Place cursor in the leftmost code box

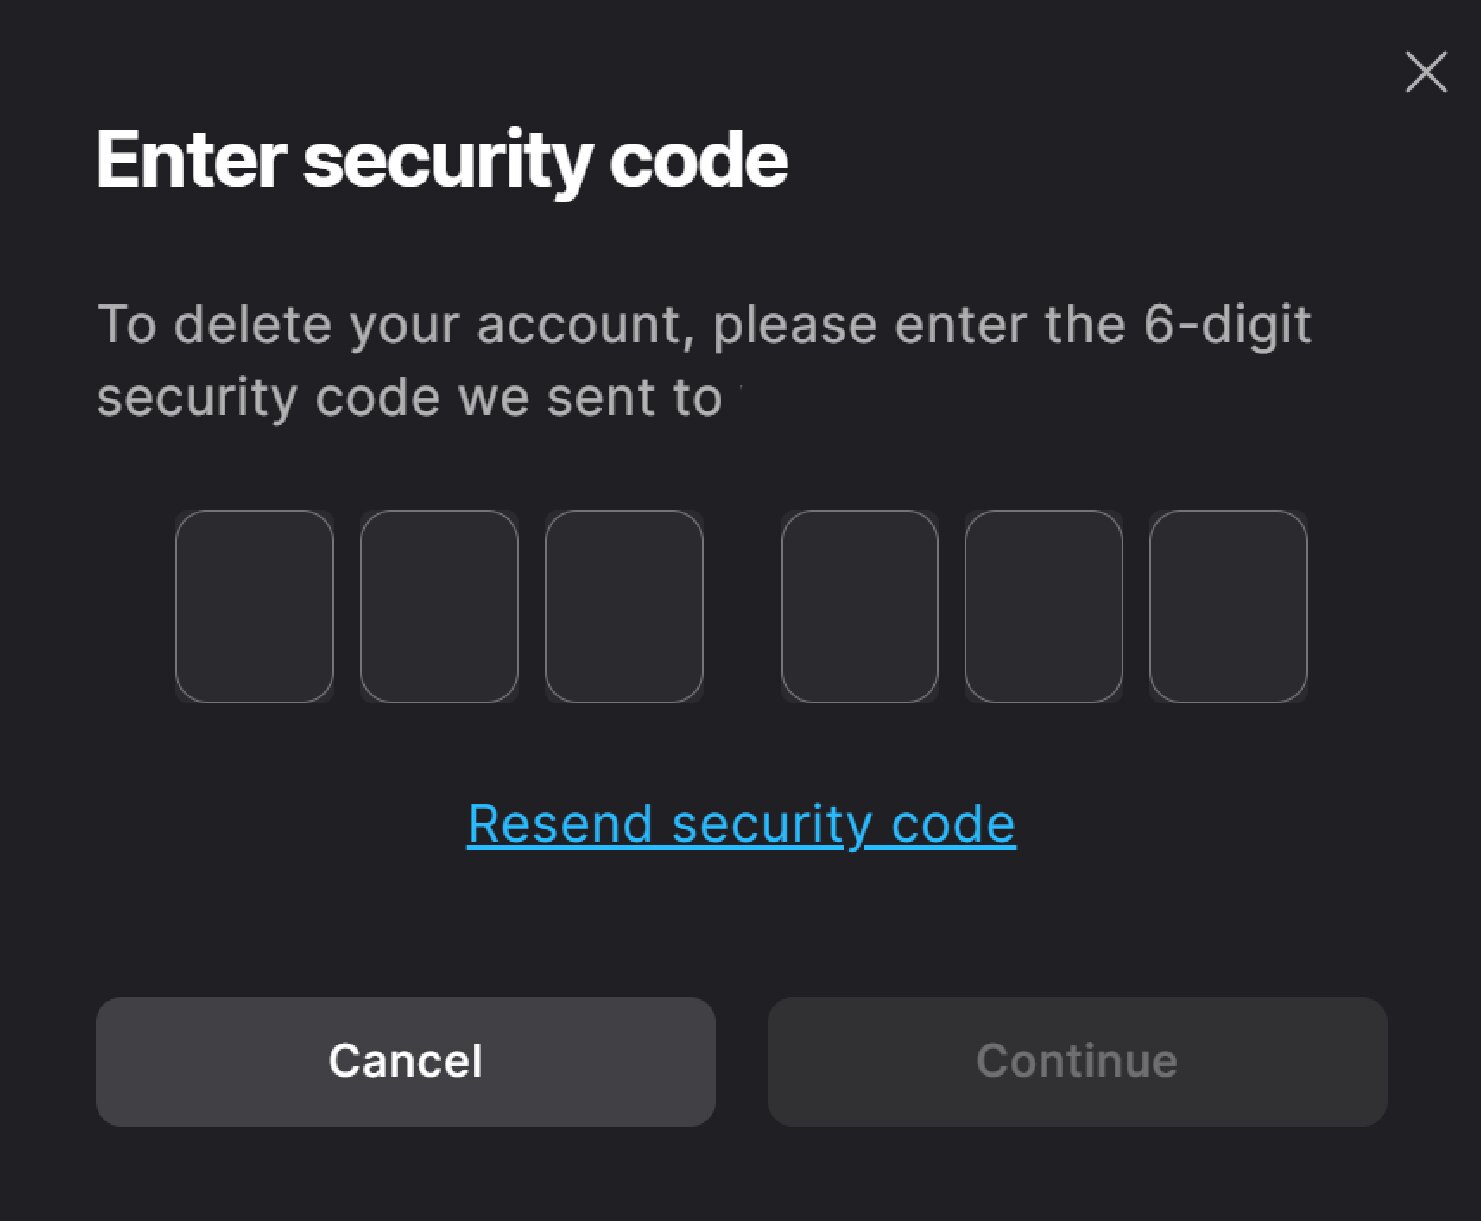point(254,606)
